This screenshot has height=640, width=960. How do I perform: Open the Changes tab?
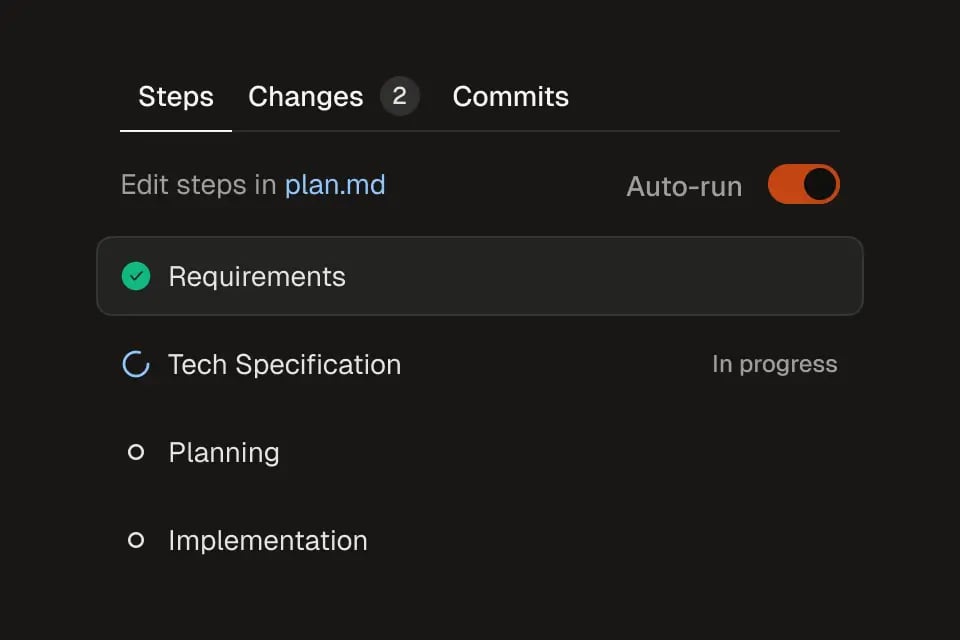coord(305,97)
